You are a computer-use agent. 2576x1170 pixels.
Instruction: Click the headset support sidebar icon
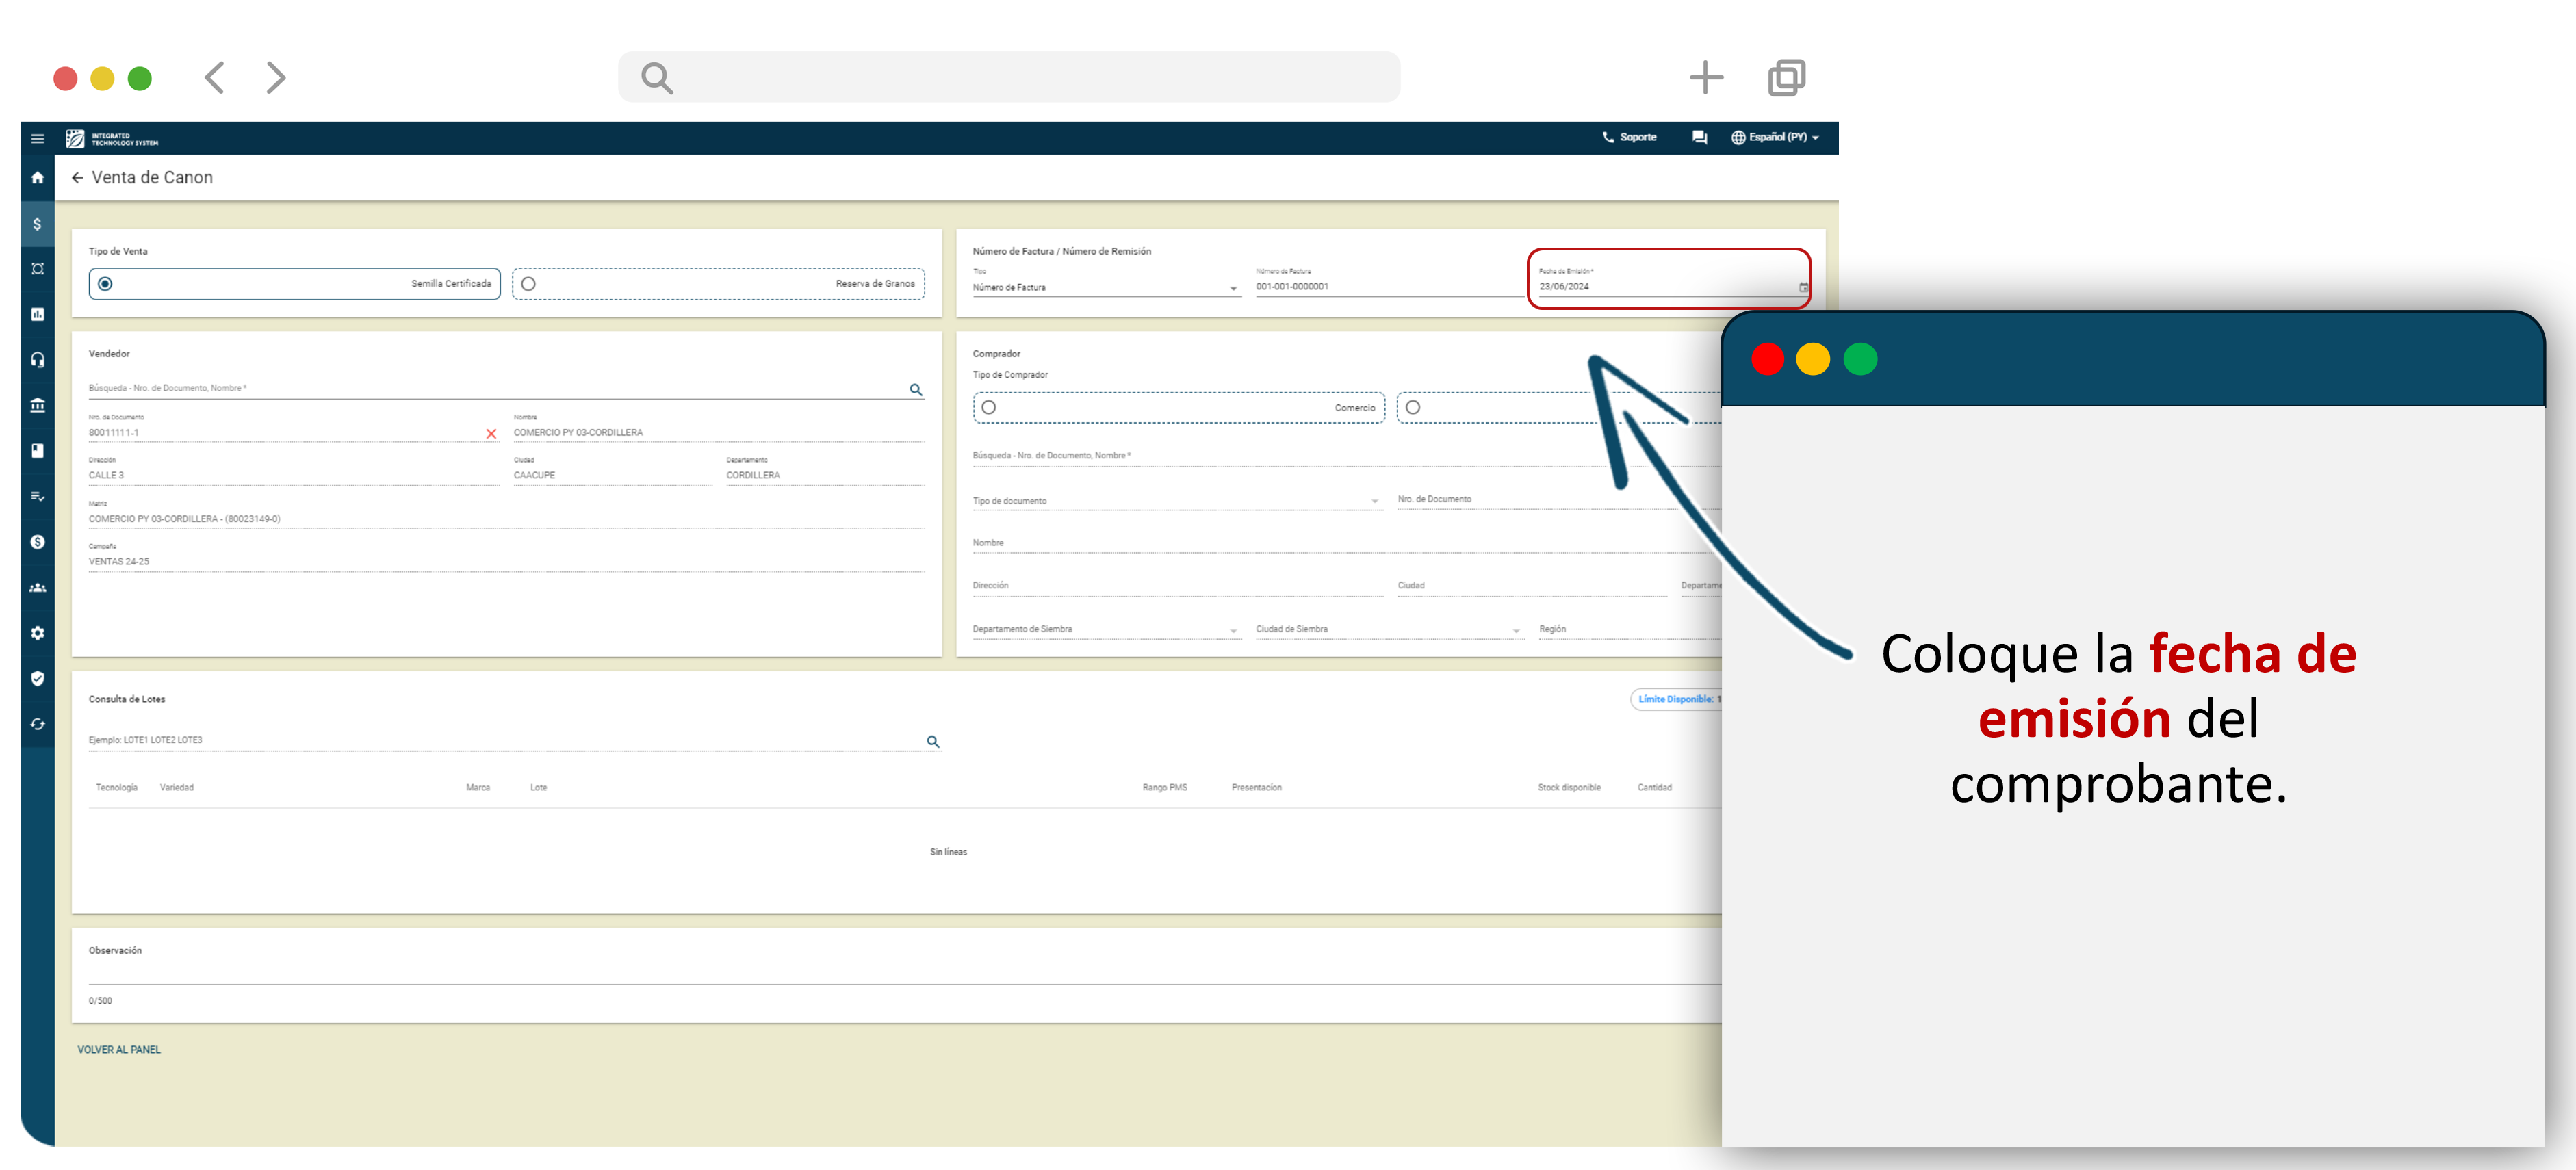(x=37, y=360)
